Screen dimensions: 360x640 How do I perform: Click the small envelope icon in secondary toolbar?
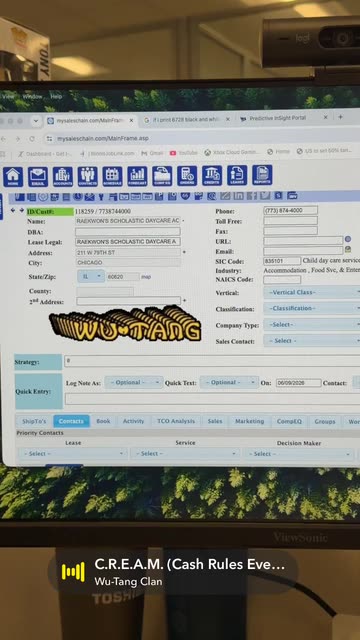[89, 197]
